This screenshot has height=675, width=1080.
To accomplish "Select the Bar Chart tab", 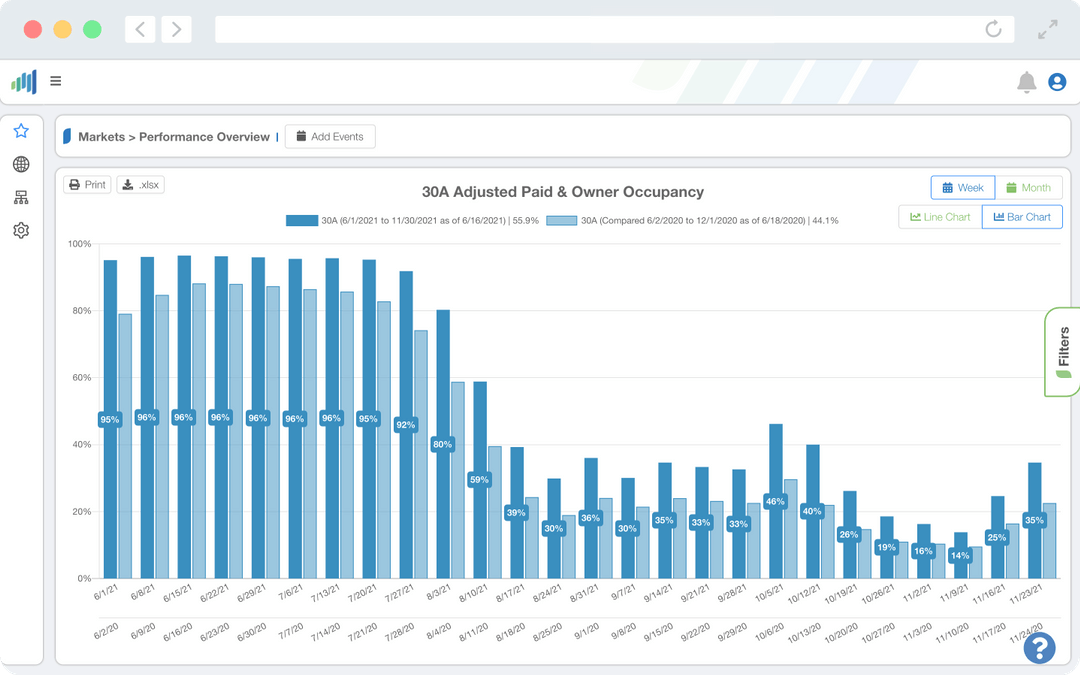I will [x=1022, y=216].
